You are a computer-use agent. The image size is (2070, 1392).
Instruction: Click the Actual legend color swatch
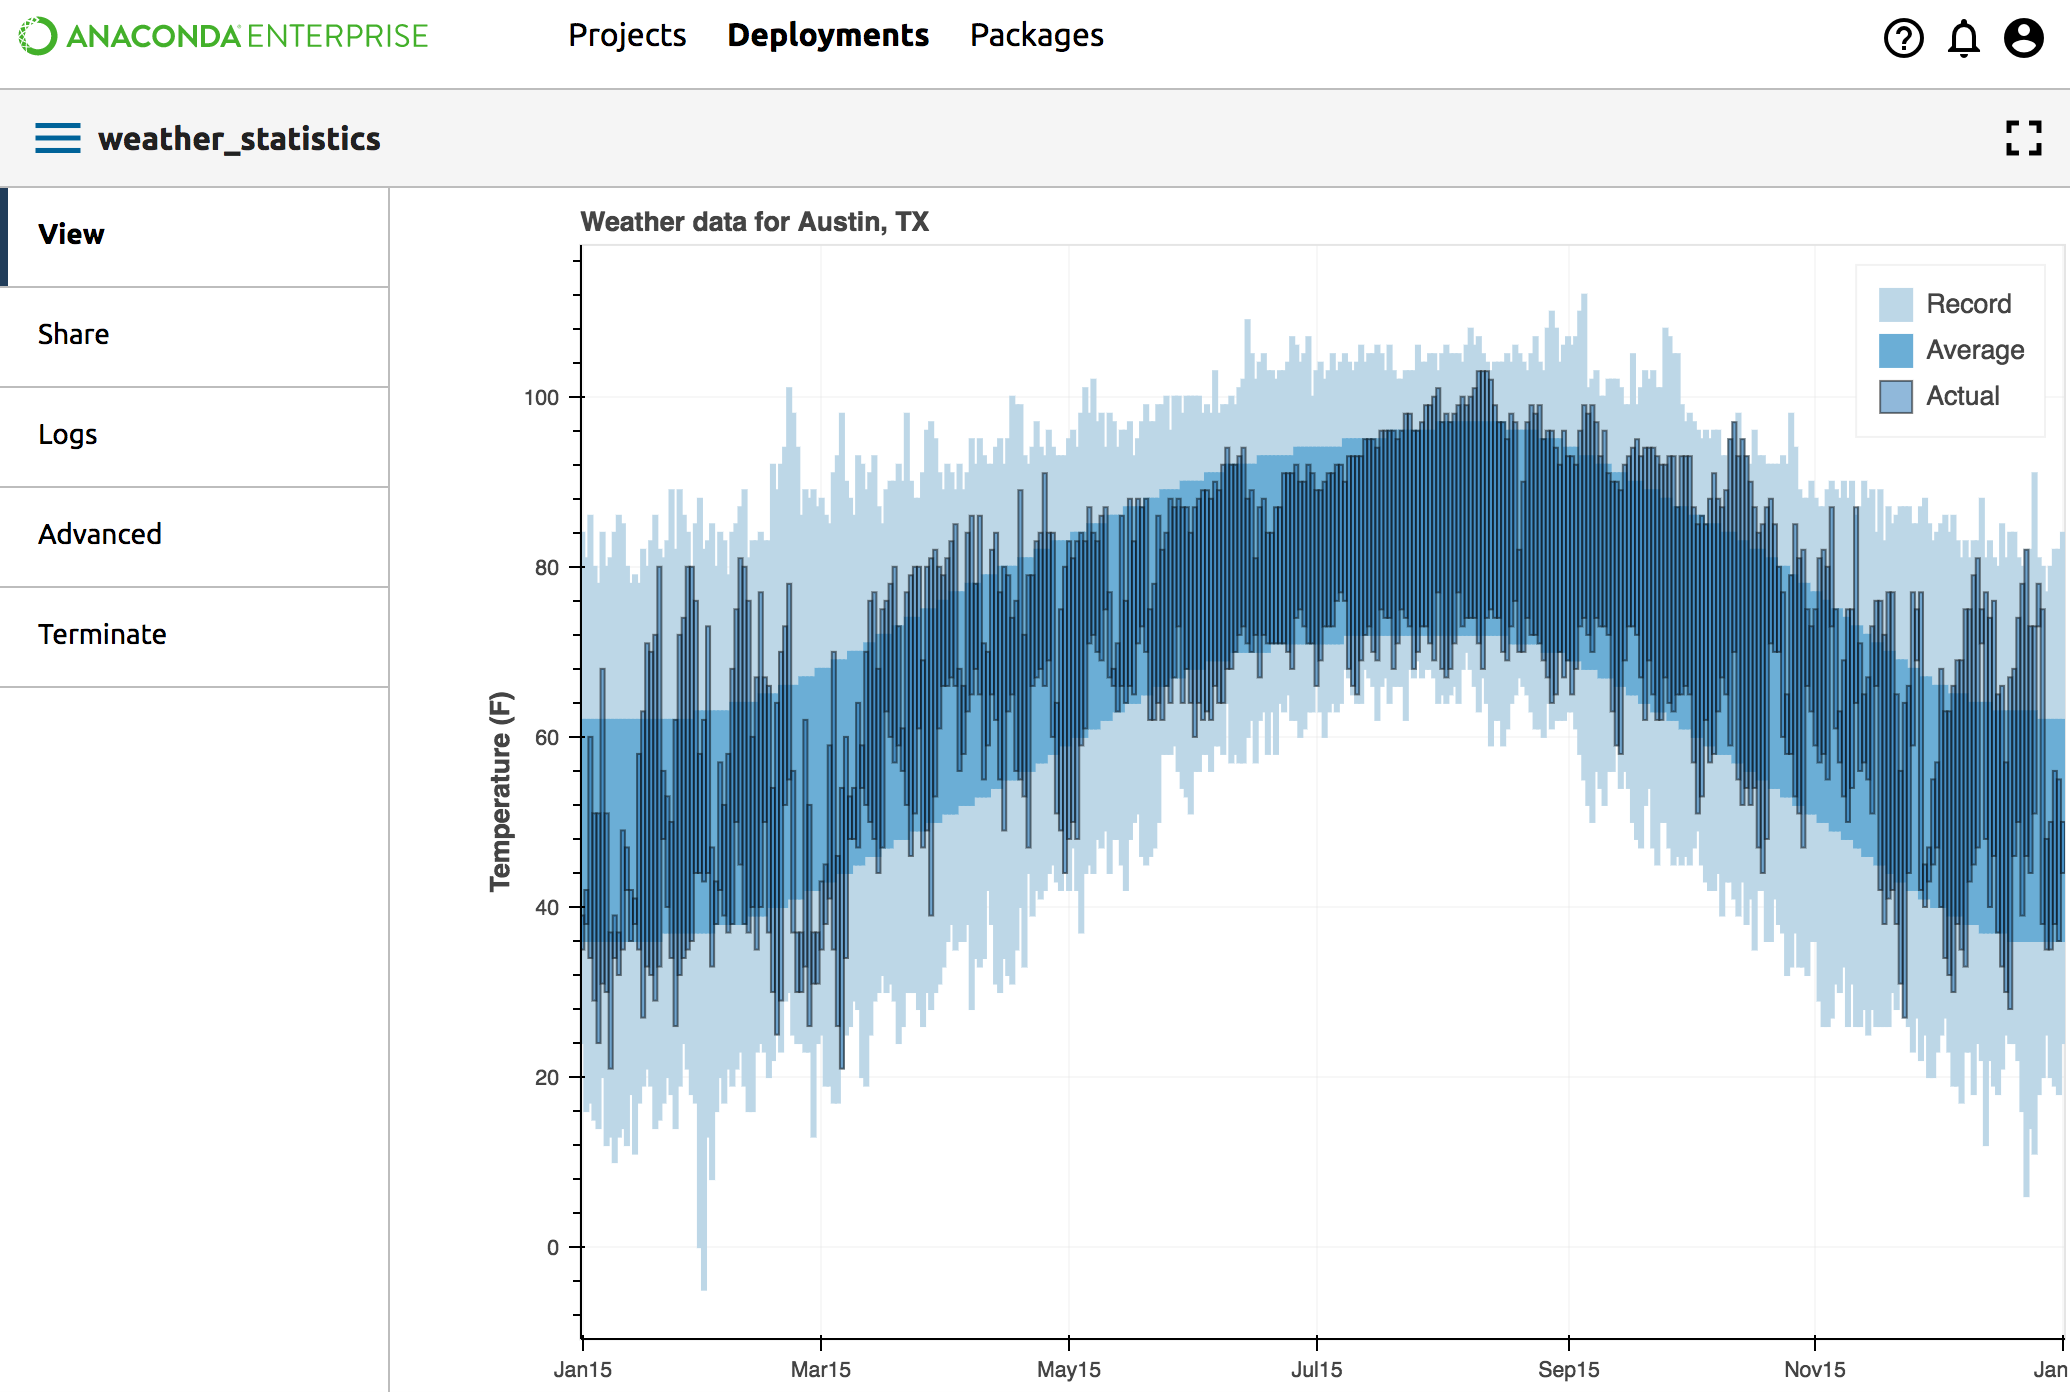[x=1895, y=396]
